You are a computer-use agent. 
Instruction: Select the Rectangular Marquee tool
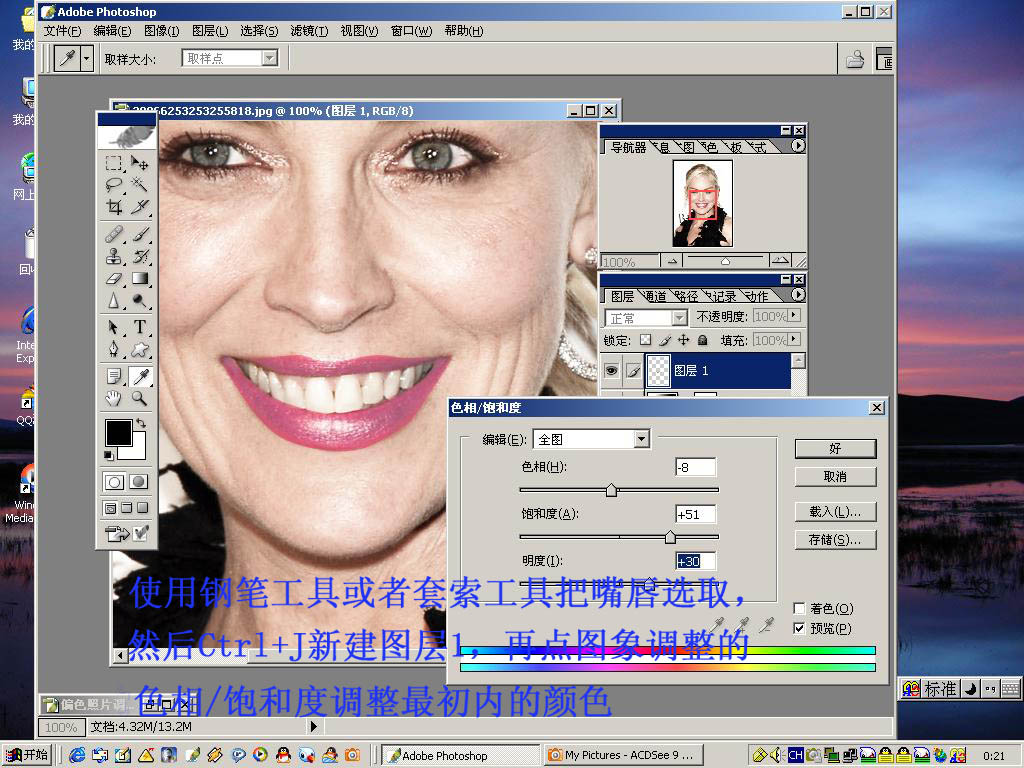tap(114, 163)
